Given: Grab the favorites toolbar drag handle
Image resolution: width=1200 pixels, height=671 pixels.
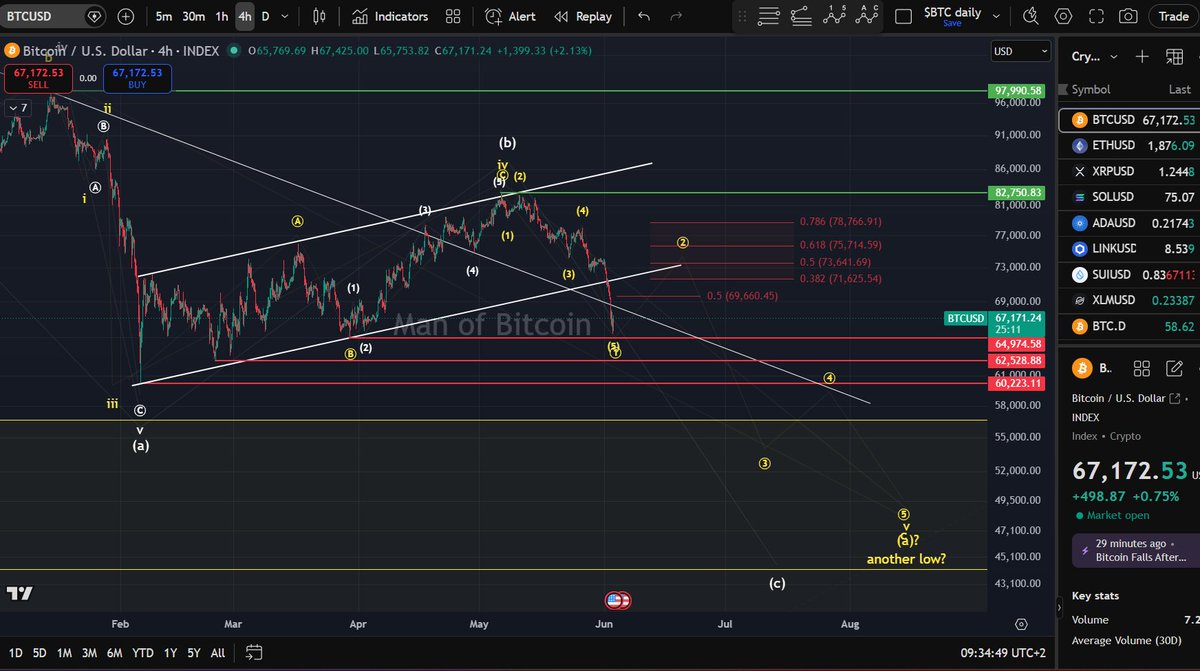Looking at the screenshot, I should [x=741, y=16].
